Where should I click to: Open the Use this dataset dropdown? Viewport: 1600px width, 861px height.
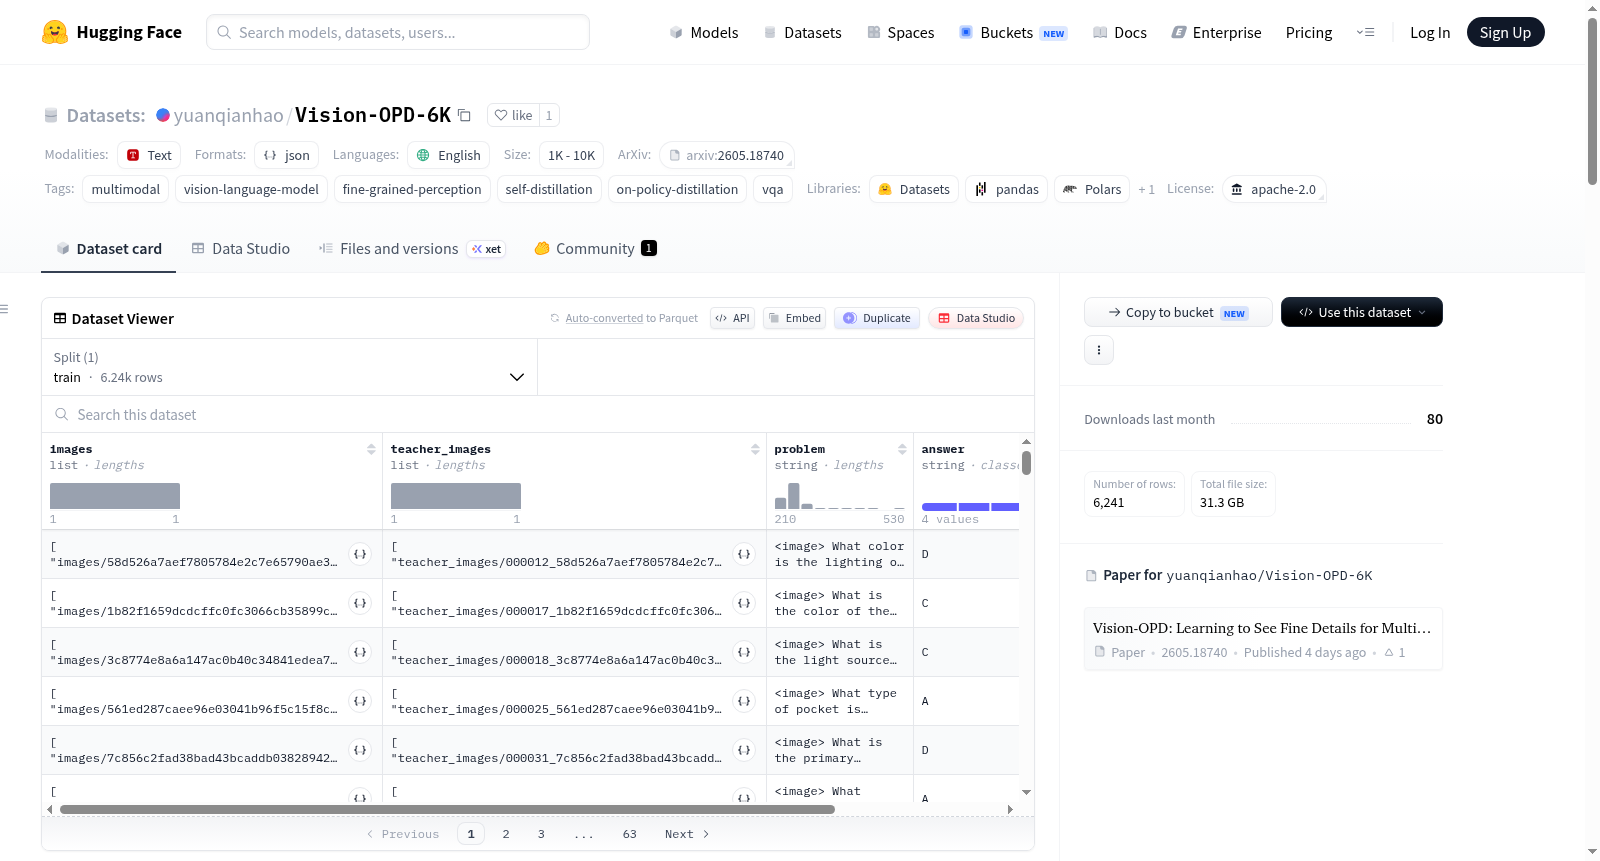coord(1362,312)
